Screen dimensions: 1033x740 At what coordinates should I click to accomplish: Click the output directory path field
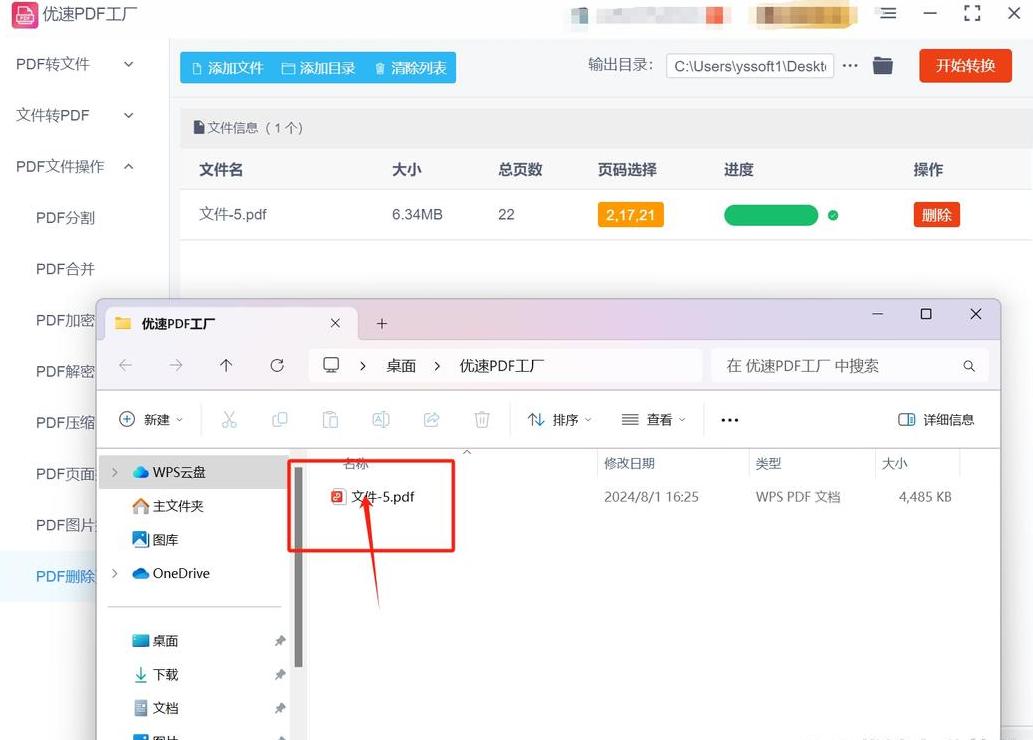[750, 66]
